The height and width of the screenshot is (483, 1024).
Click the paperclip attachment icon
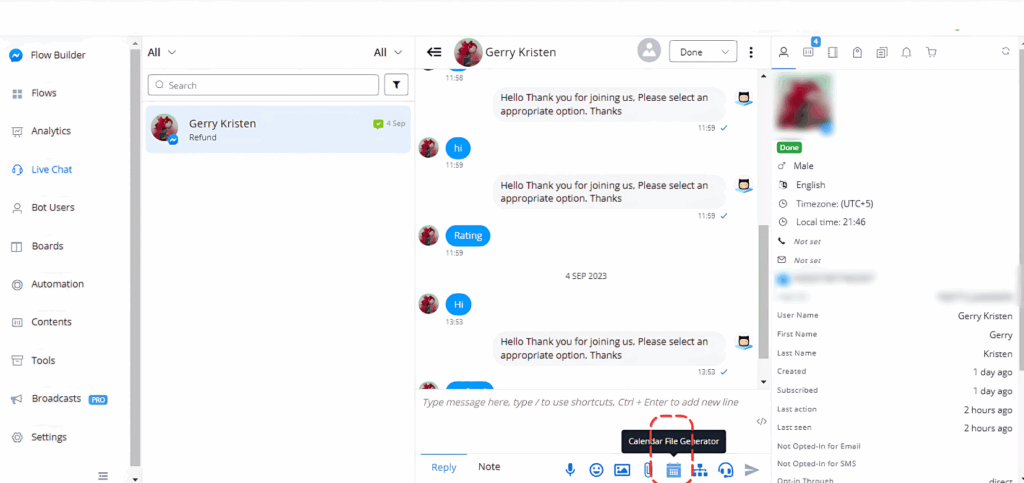648,469
